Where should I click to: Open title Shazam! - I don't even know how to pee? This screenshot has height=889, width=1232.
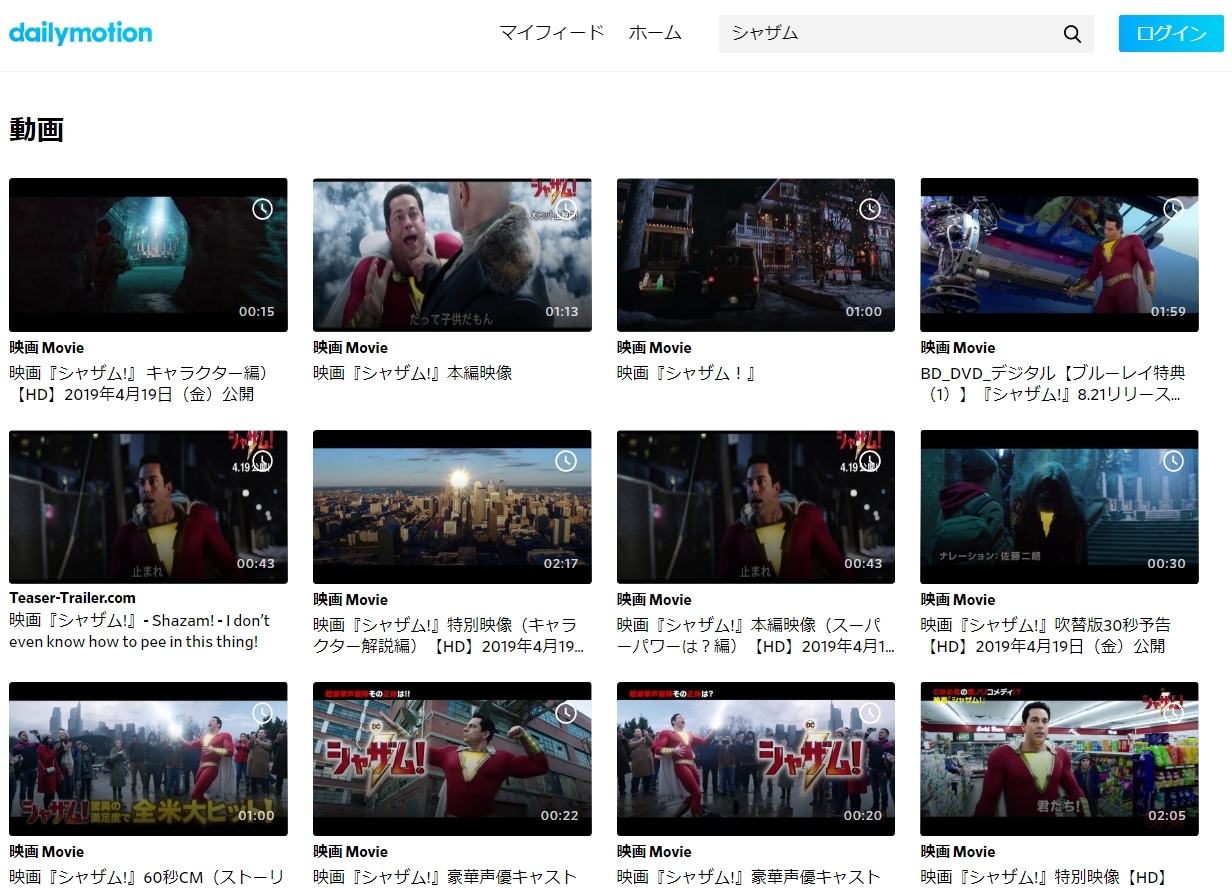pyautogui.click(x=140, y=631)
